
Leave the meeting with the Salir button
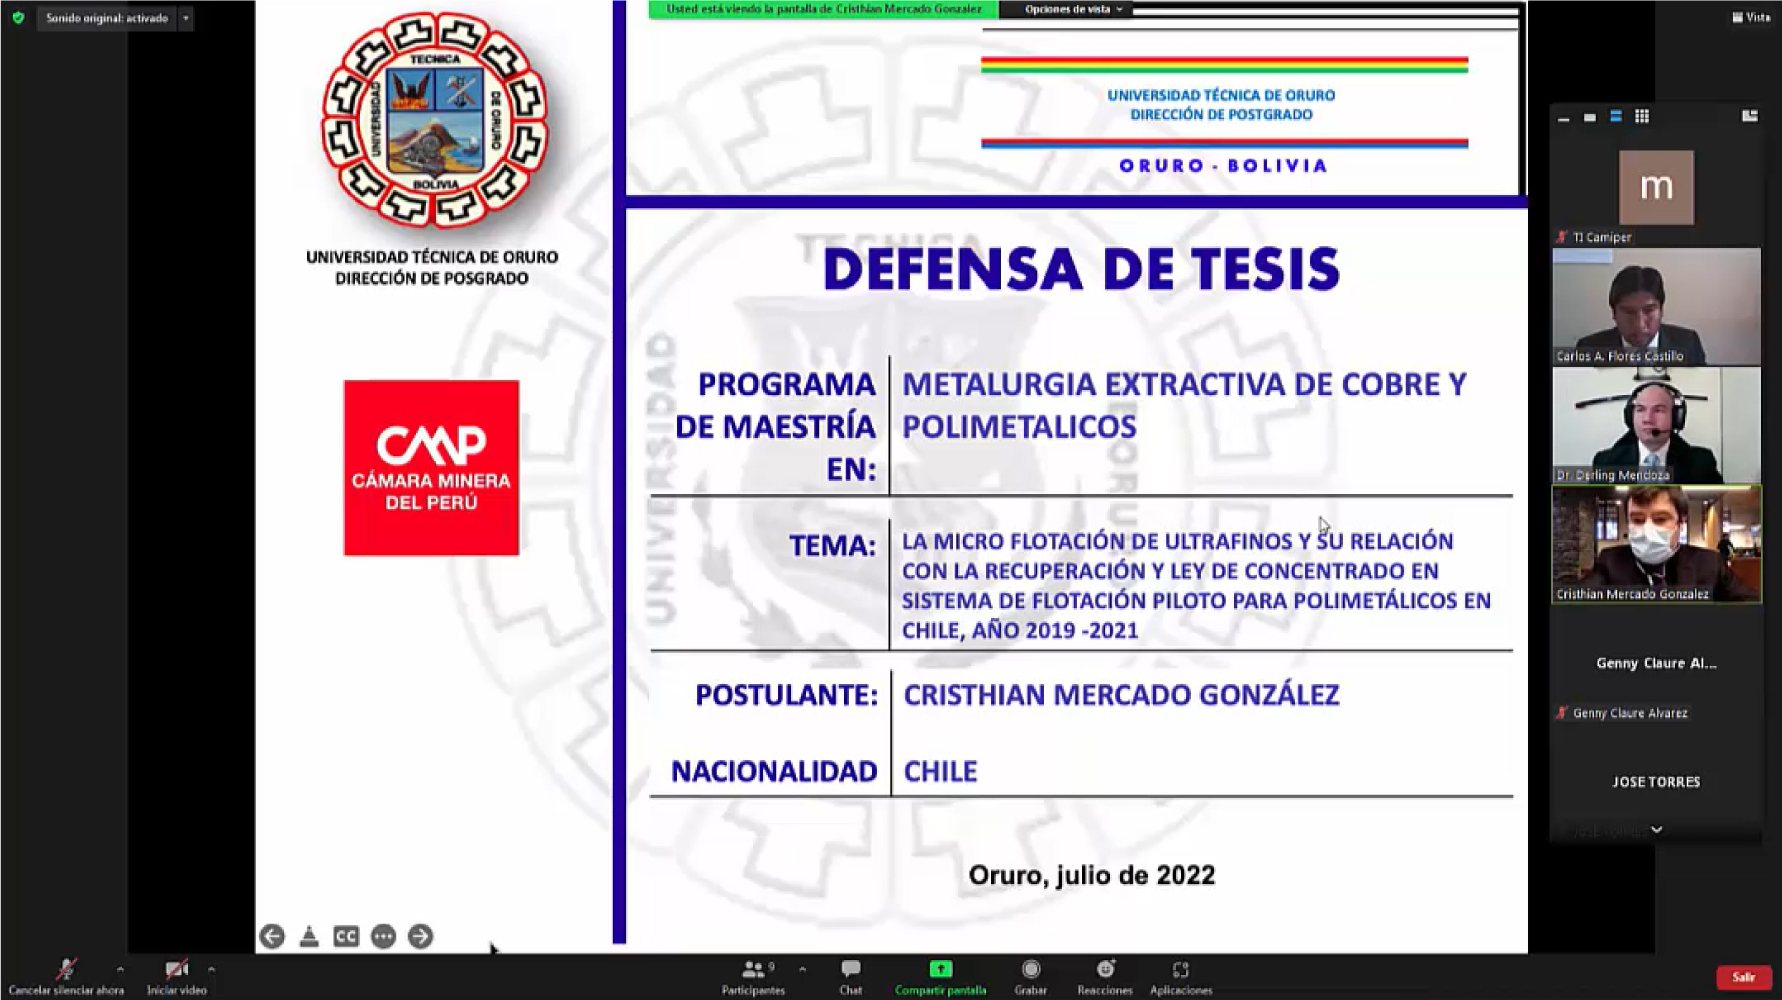(x=1743, y=977)
